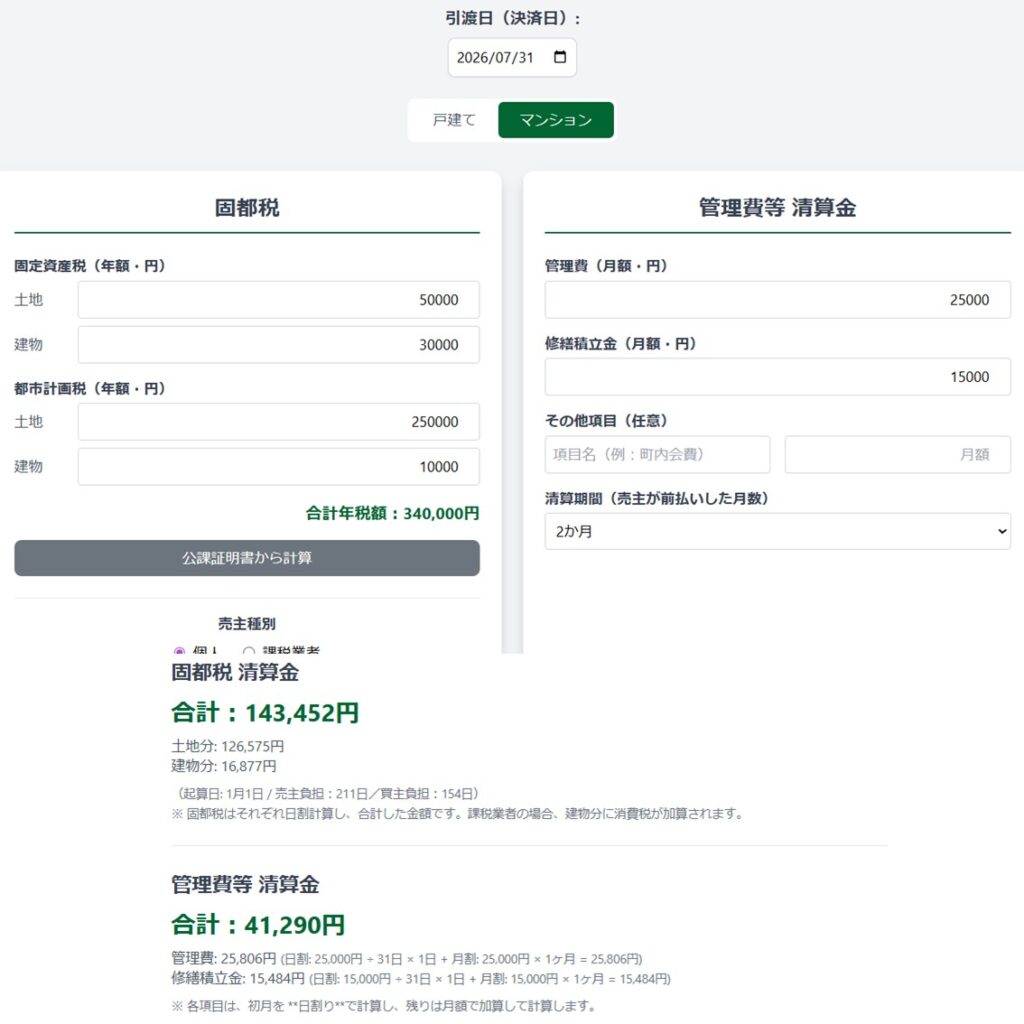Open the calendar picker icon for 引渡日
The height and width of the screenshot is (1024, 1024).
coord(560,57)
